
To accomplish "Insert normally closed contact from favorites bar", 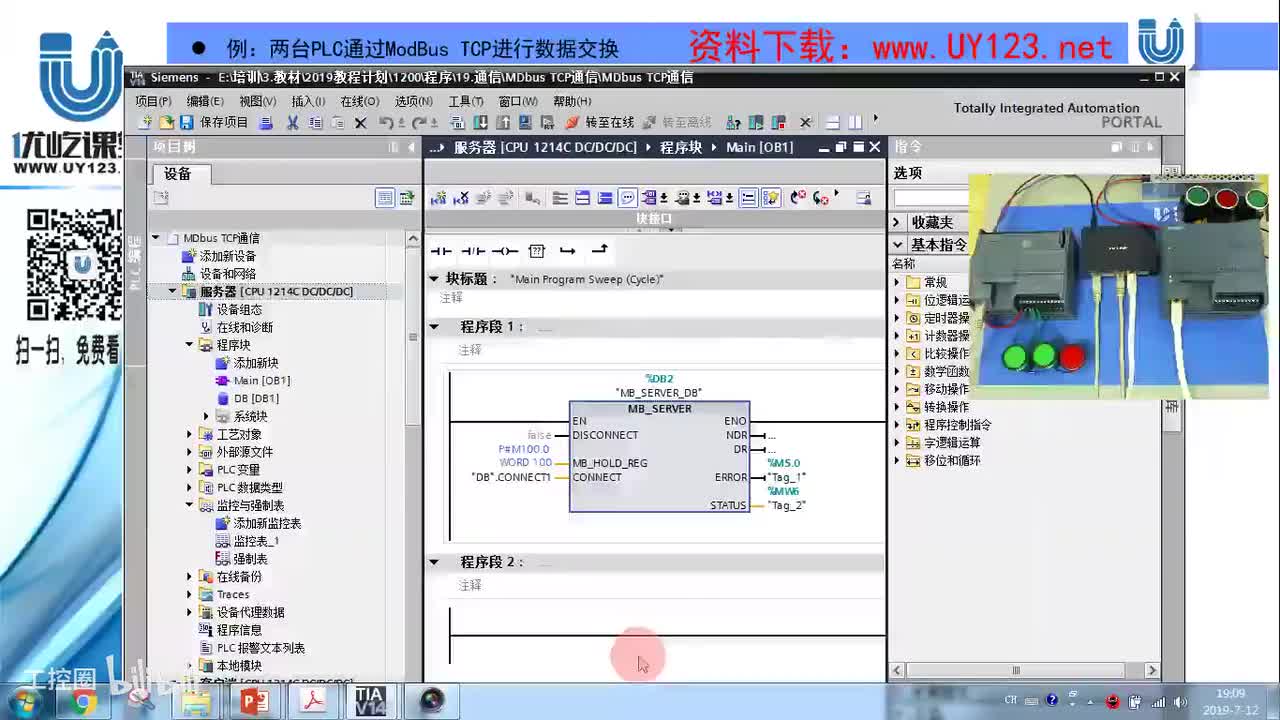I will [473, 251].
